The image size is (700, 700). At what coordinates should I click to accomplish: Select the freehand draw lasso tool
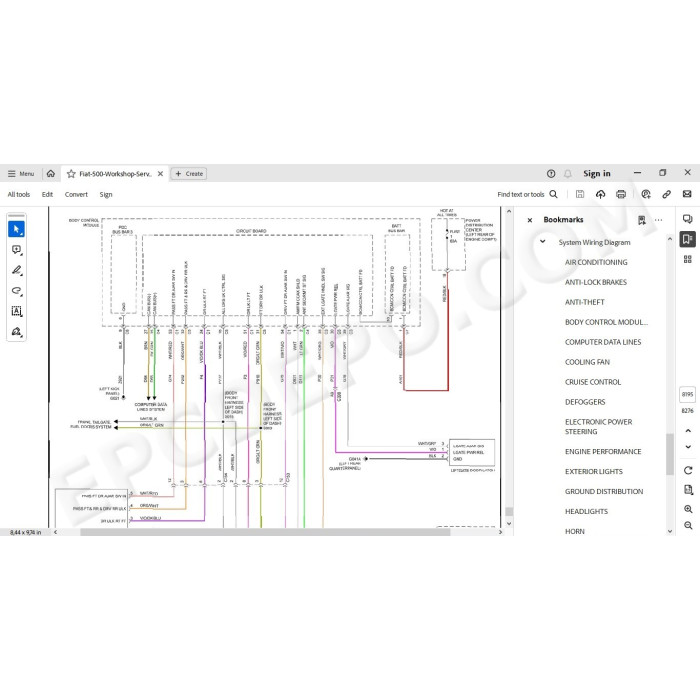tap(17, 291)
